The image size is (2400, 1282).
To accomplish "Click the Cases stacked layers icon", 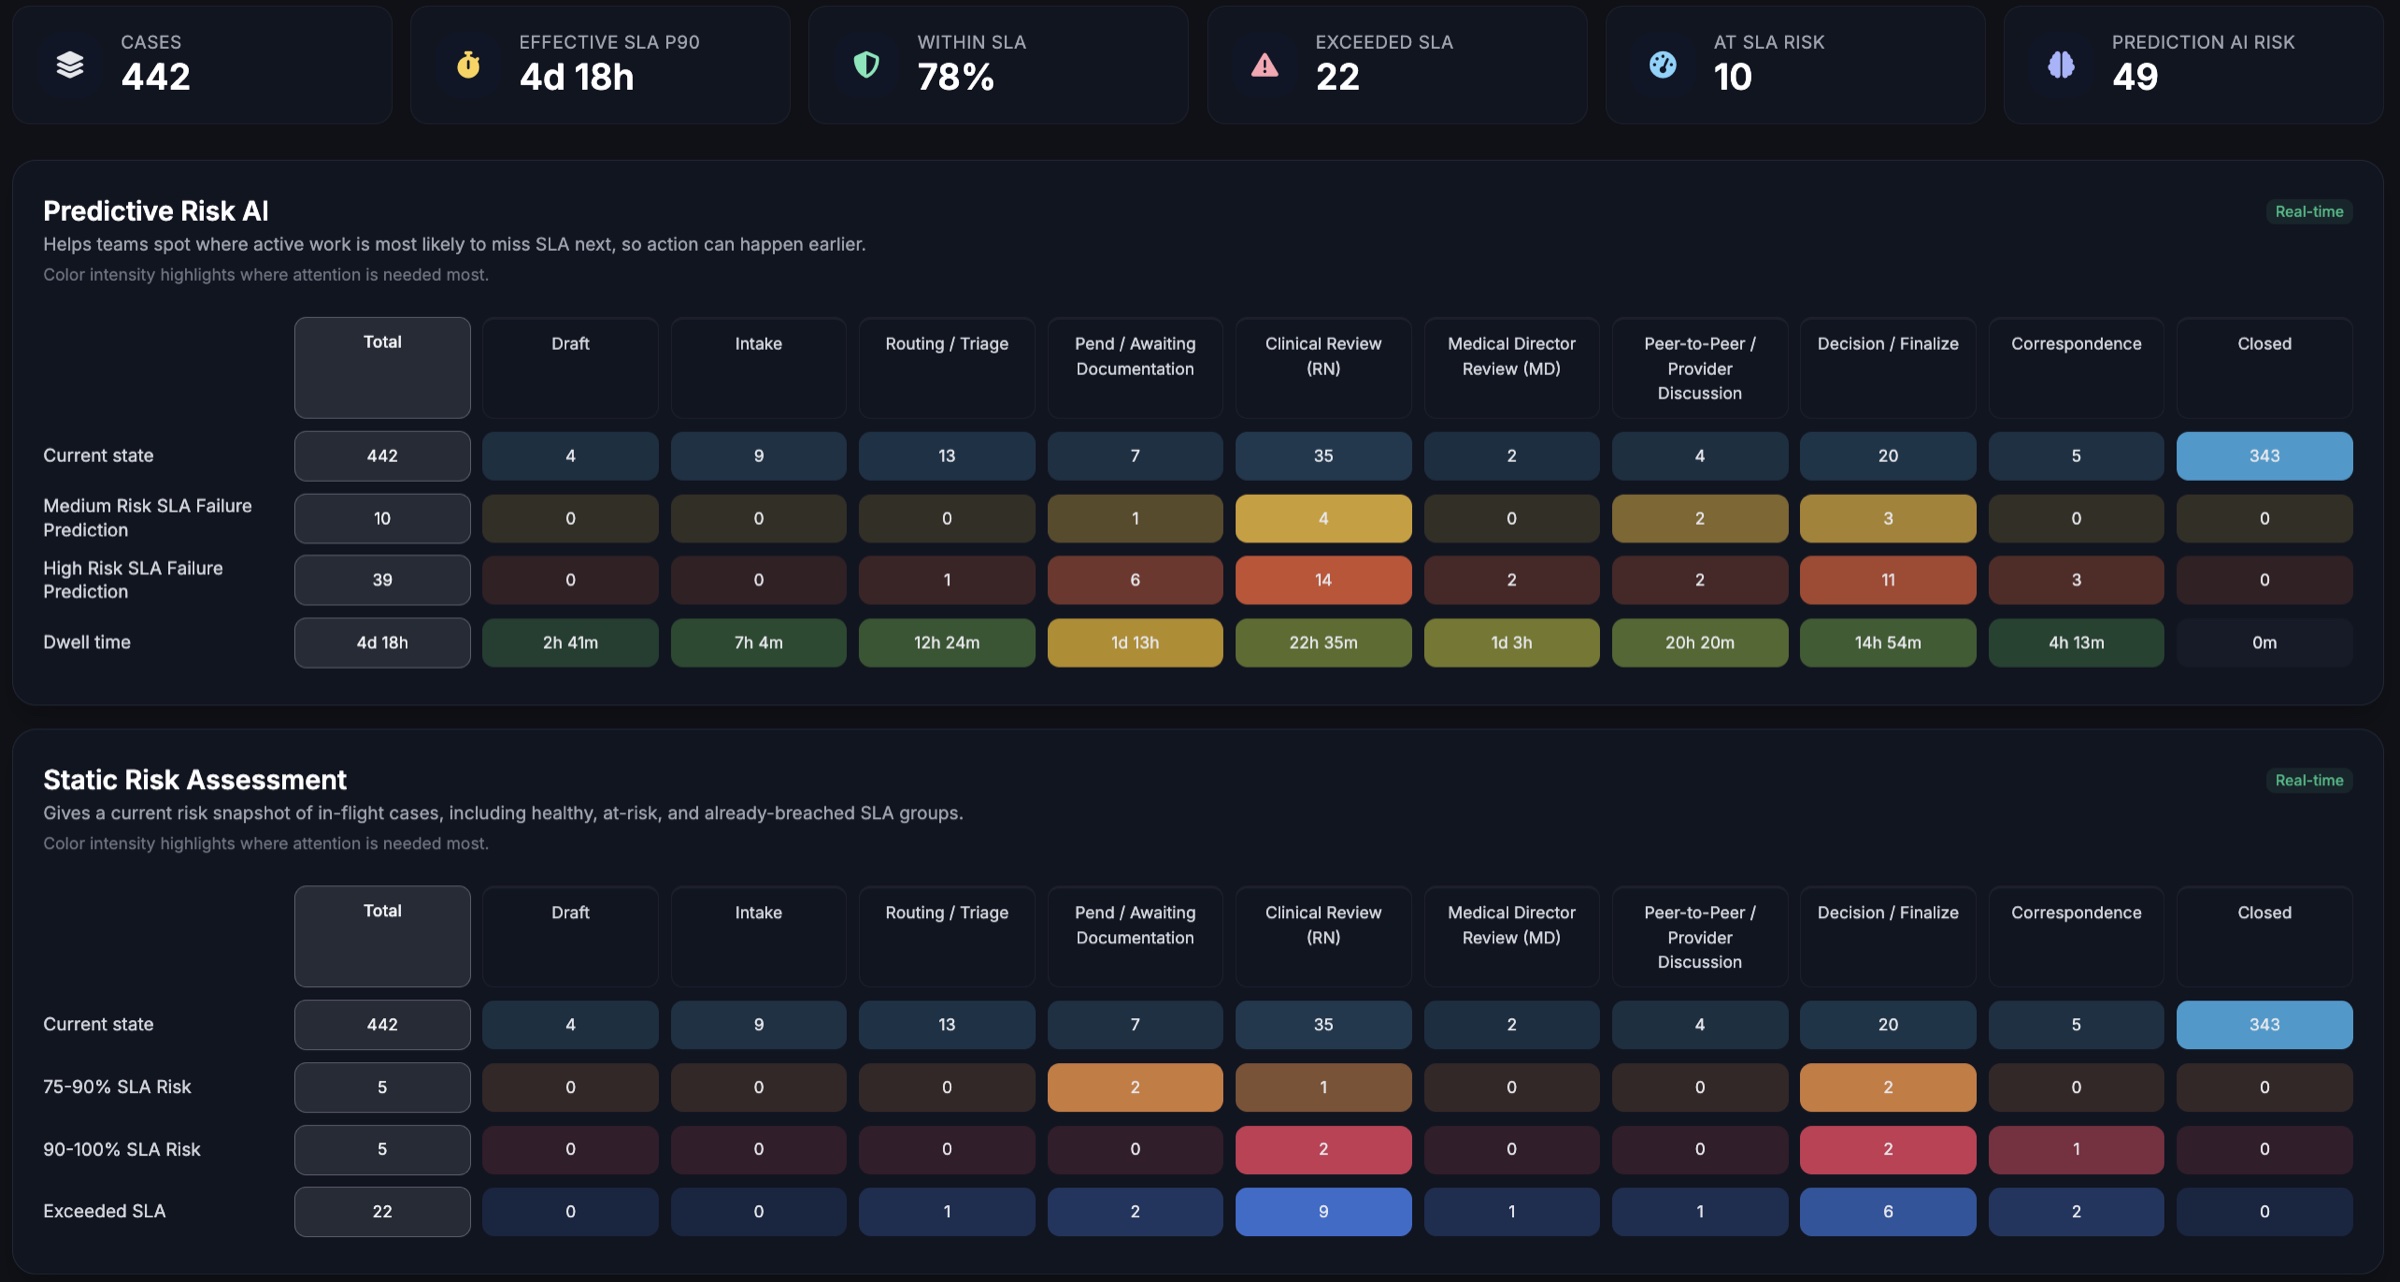I will pos(70,65).
